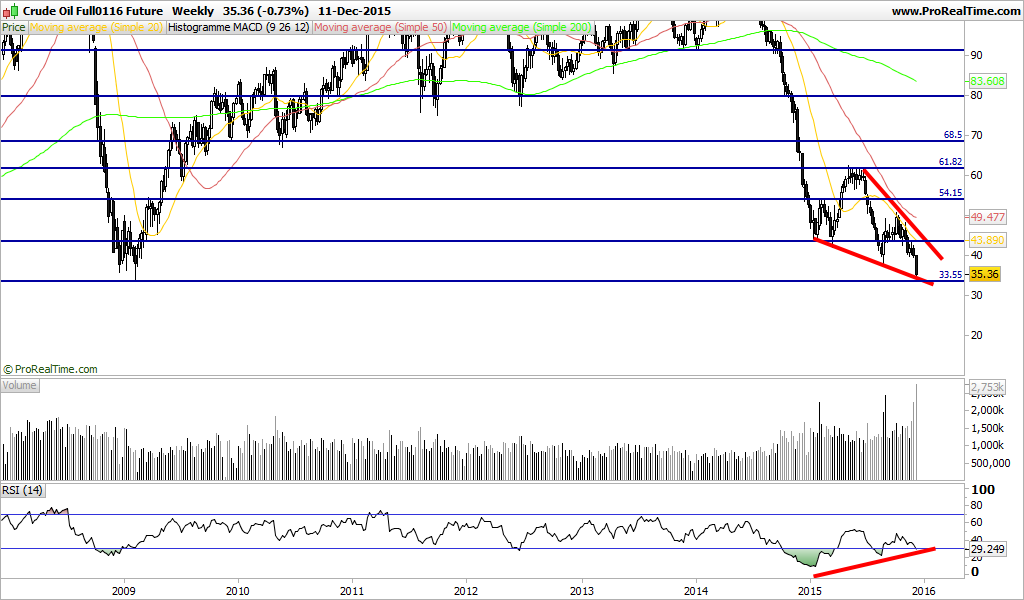The image size is (1024, 600).
Task: Click the 2015 year label on time axis
Action: click(810, 592)
